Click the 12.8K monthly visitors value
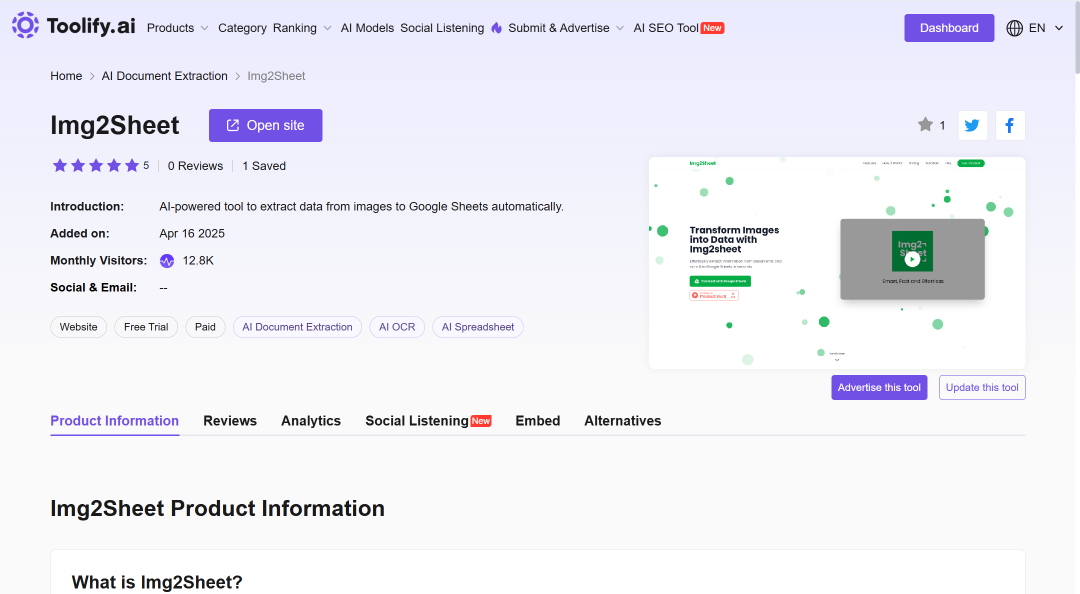This screenshot has width=1080, height=594. point(198,261)
